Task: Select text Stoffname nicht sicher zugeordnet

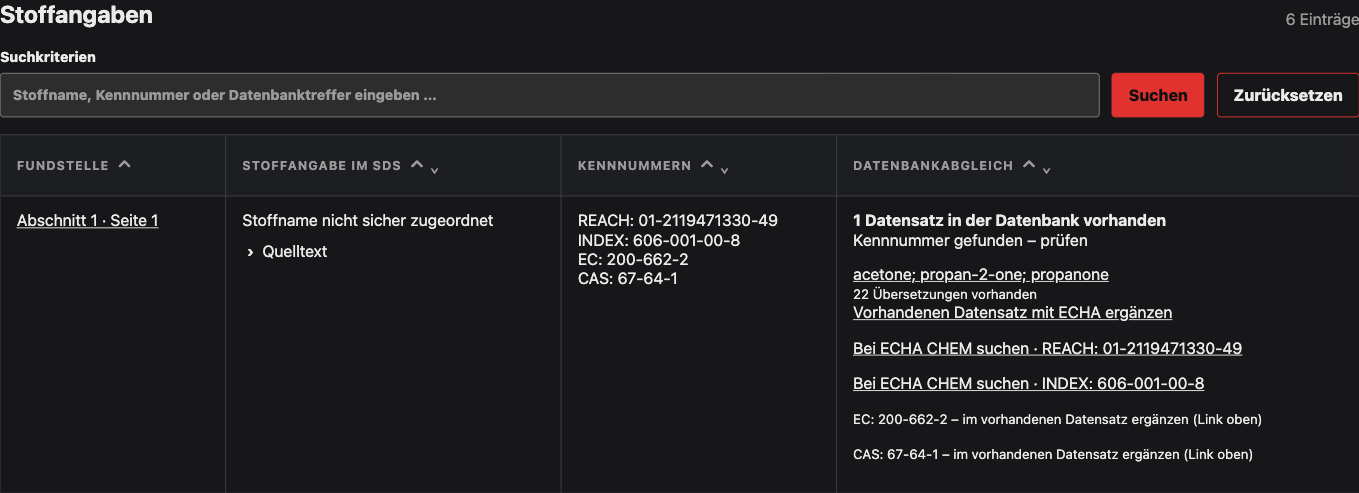Action: tap(368, 221)
